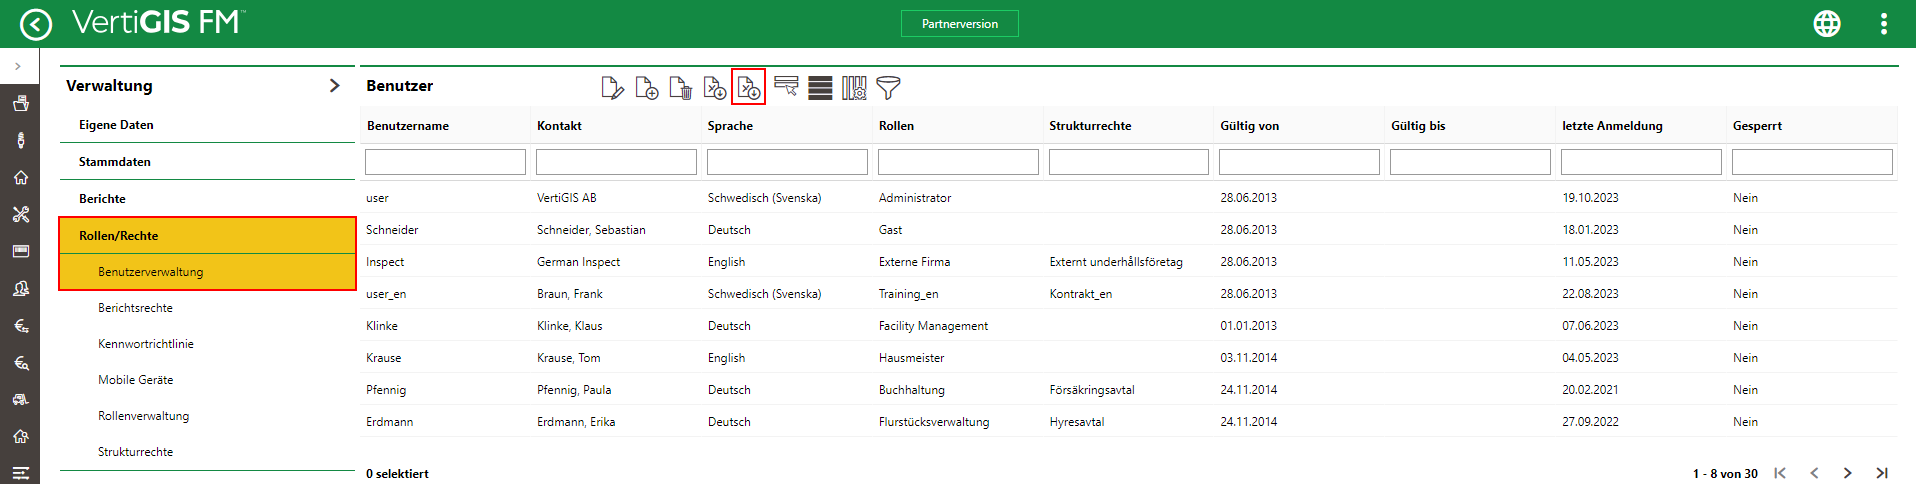
Task: Click the funnel filter icon
Action: tap(888, 88)
